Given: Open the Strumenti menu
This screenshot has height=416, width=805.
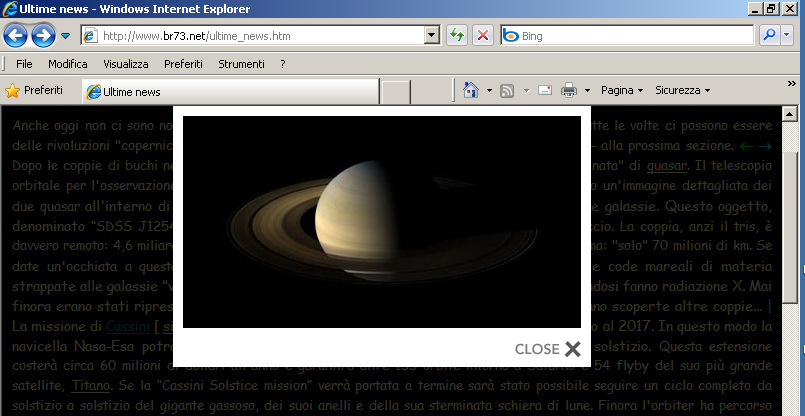Looking at the screenshot, I should pyautogui.click(x=241, y=64).
